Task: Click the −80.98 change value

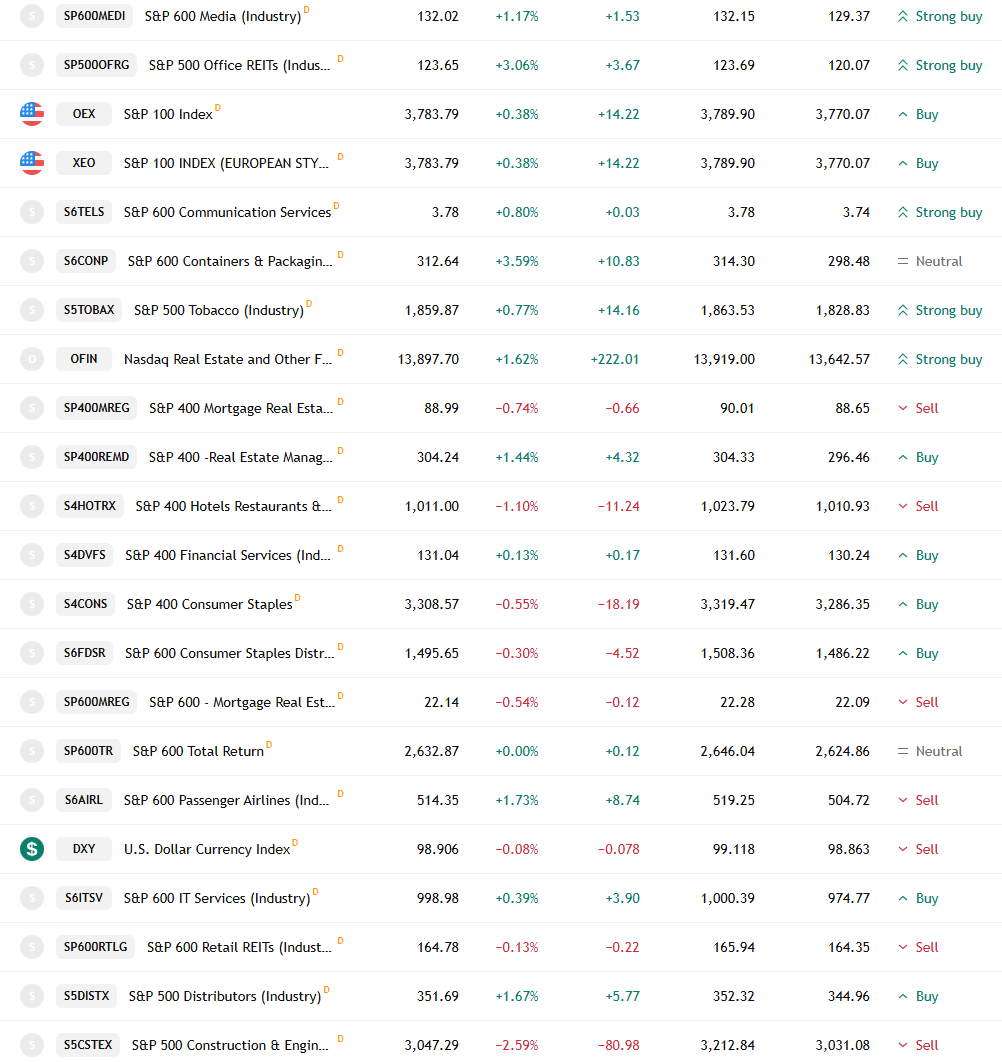Action: click(x=619, y=1045)
